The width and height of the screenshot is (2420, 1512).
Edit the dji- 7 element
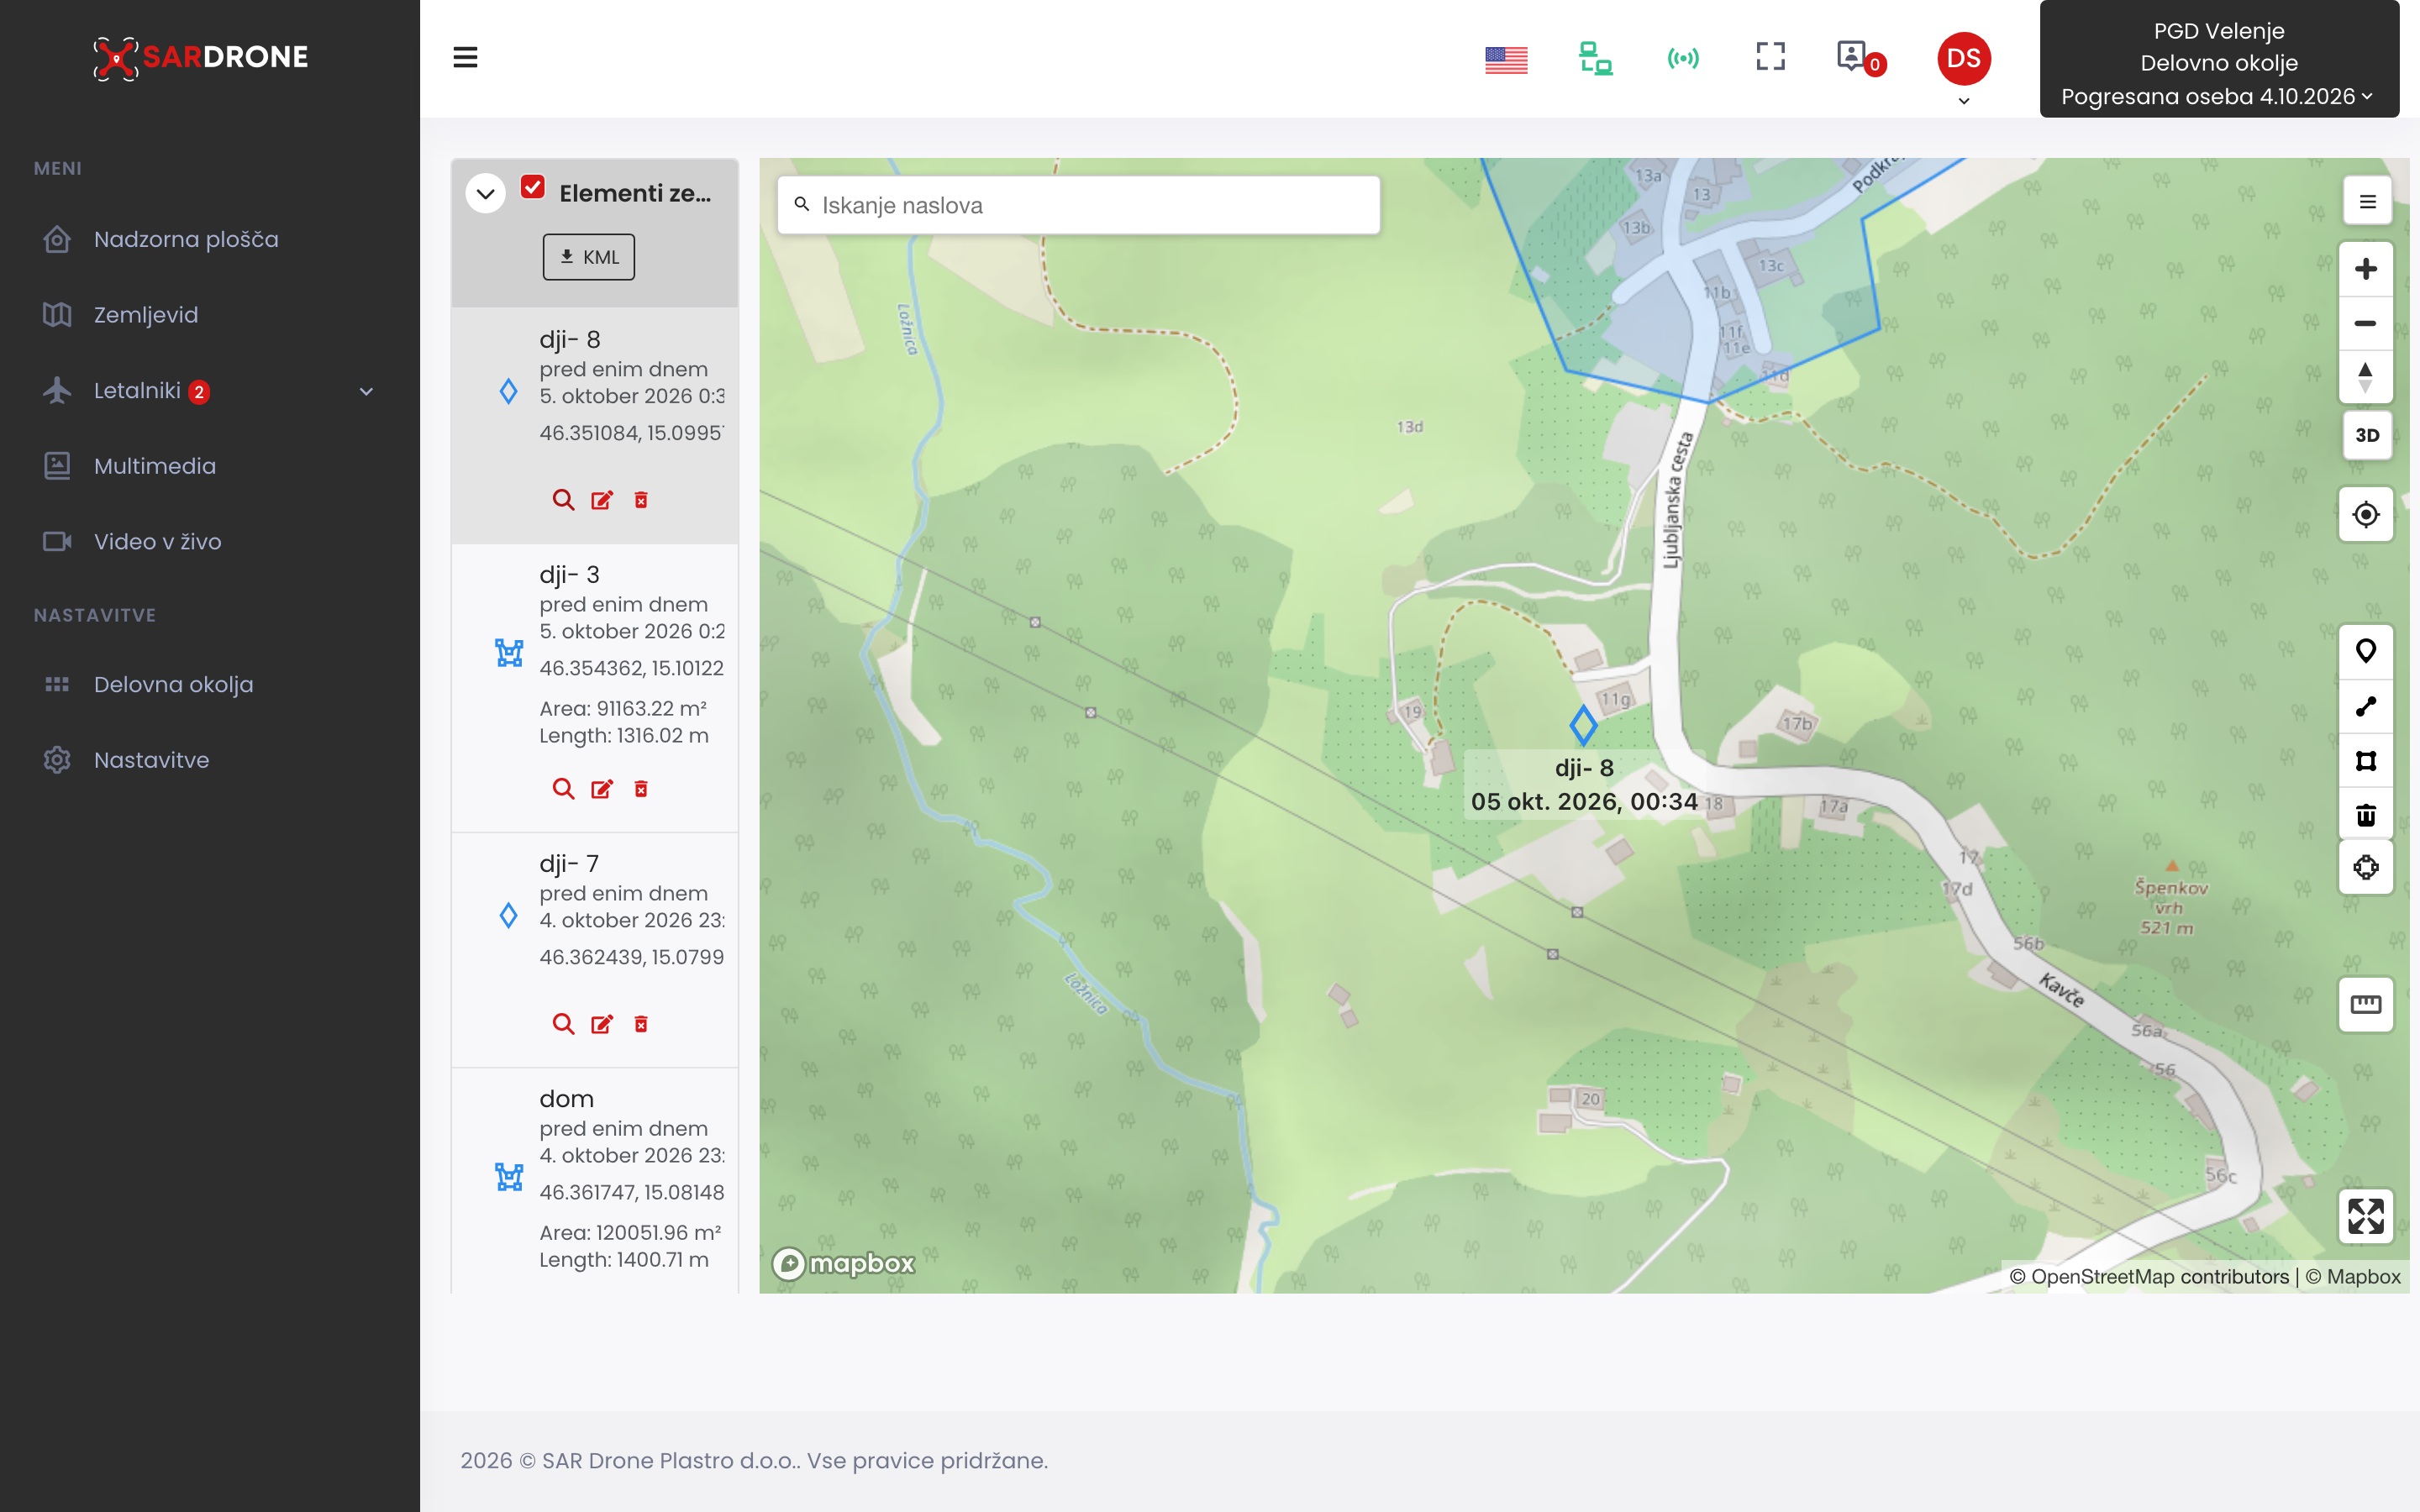click(602, 1024)
